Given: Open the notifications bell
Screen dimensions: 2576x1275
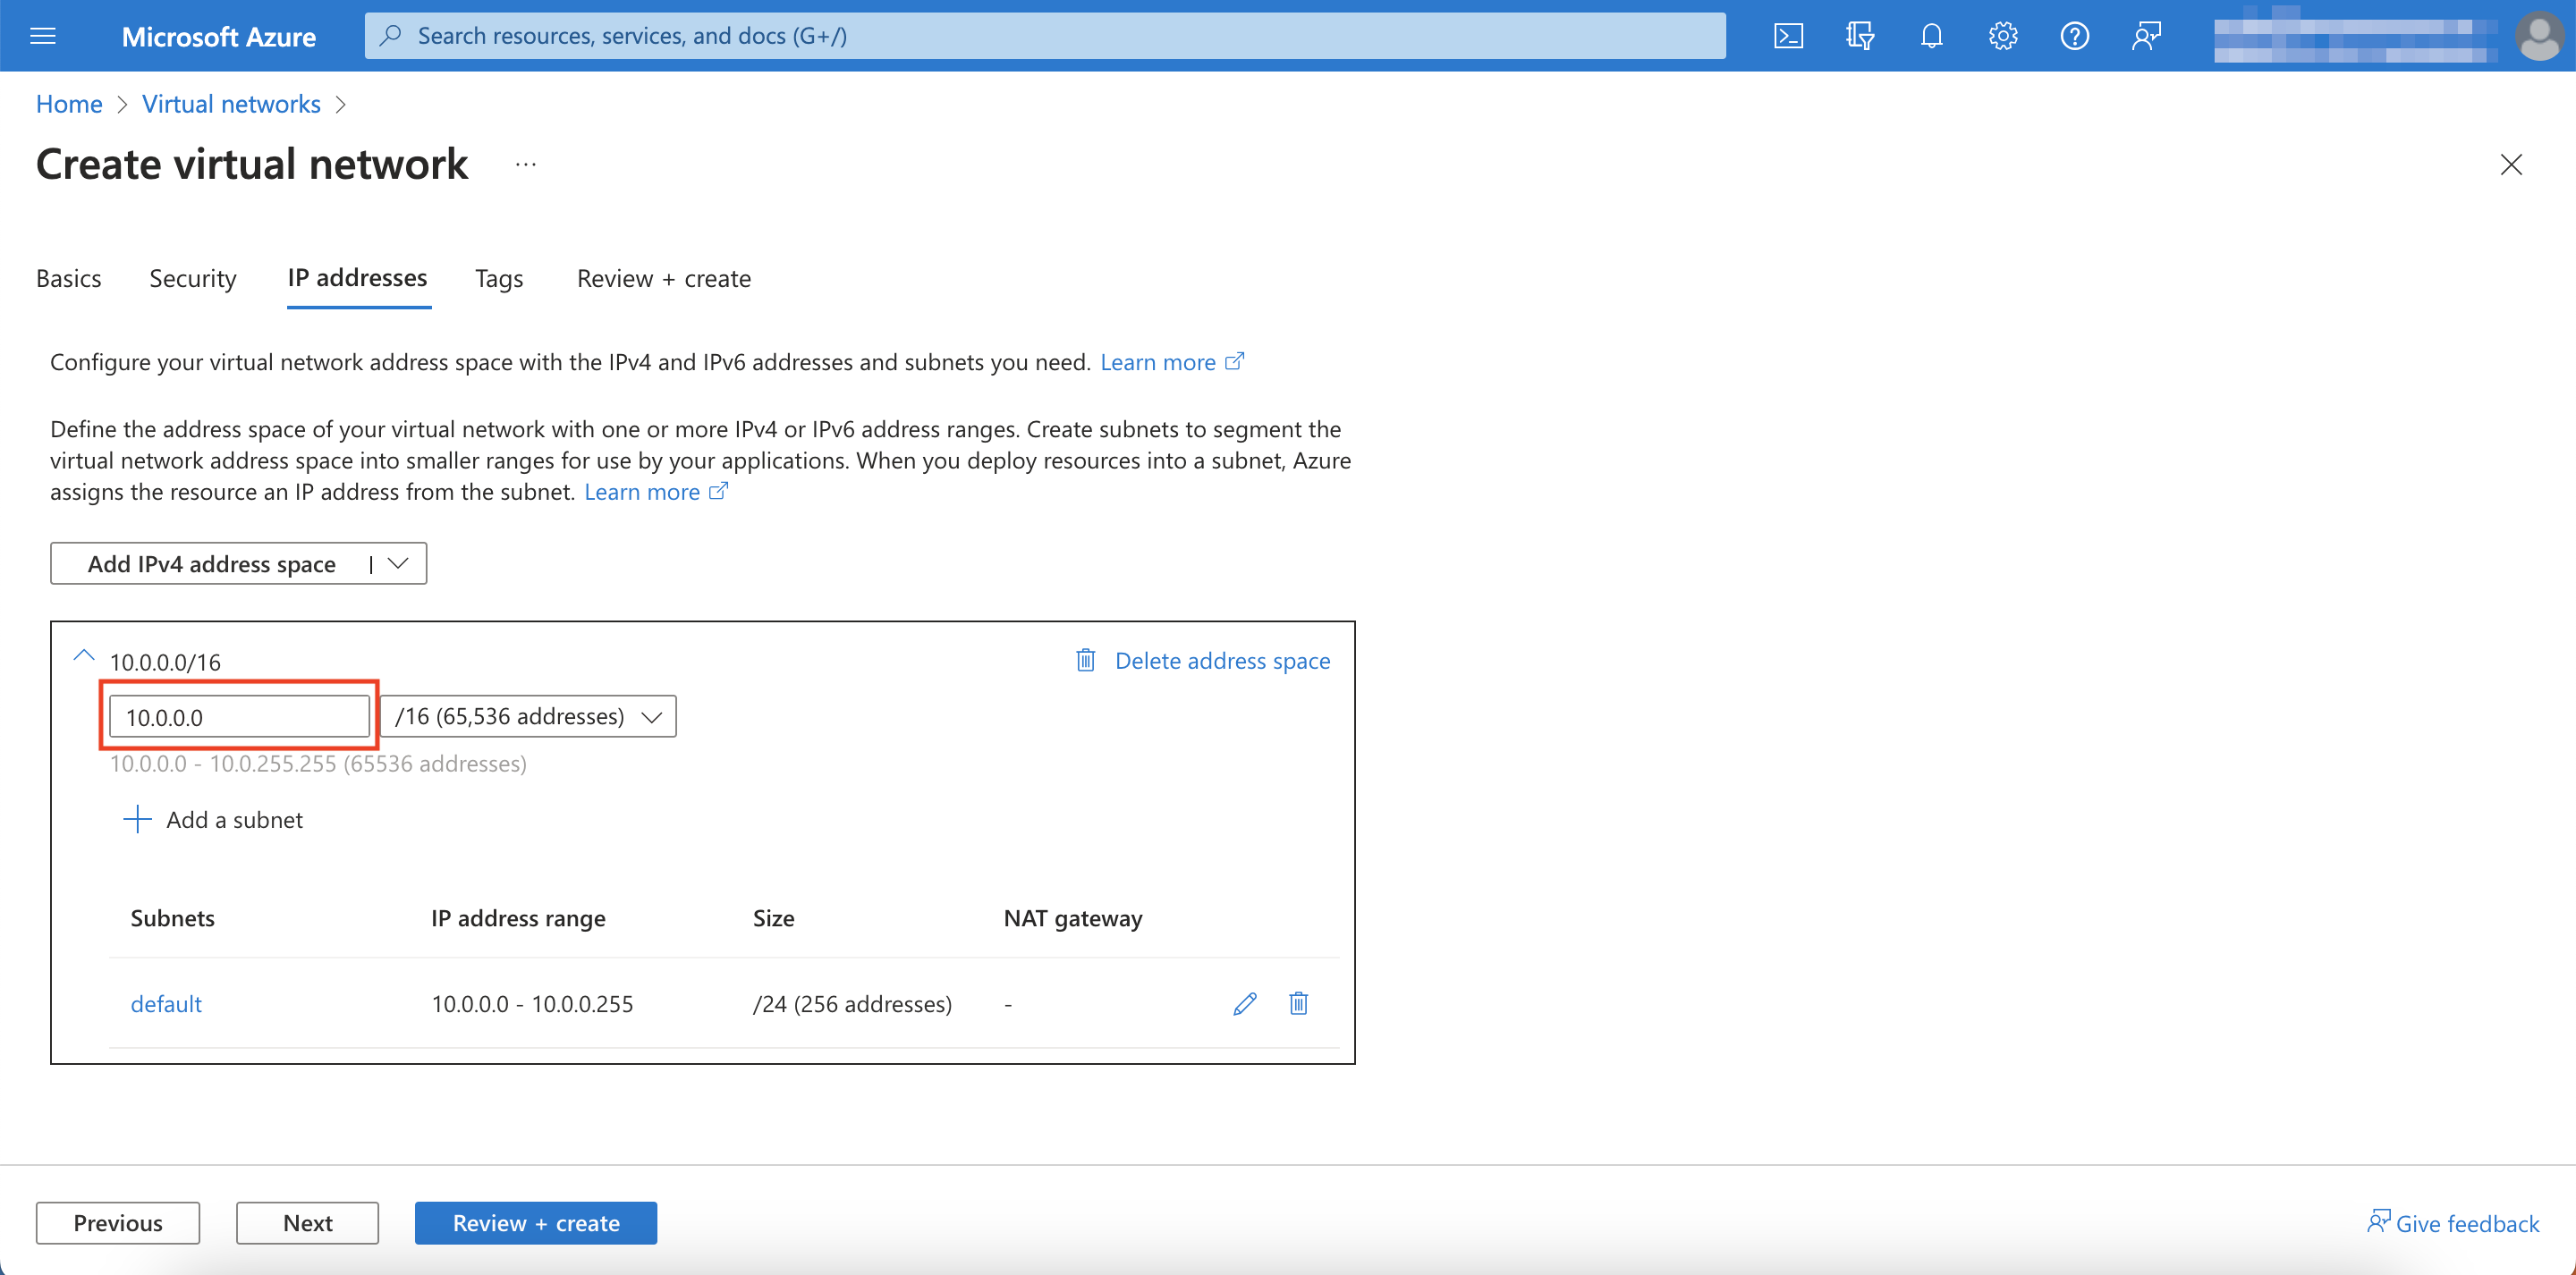Looking at the screenshot, I should pos(1931,35).
